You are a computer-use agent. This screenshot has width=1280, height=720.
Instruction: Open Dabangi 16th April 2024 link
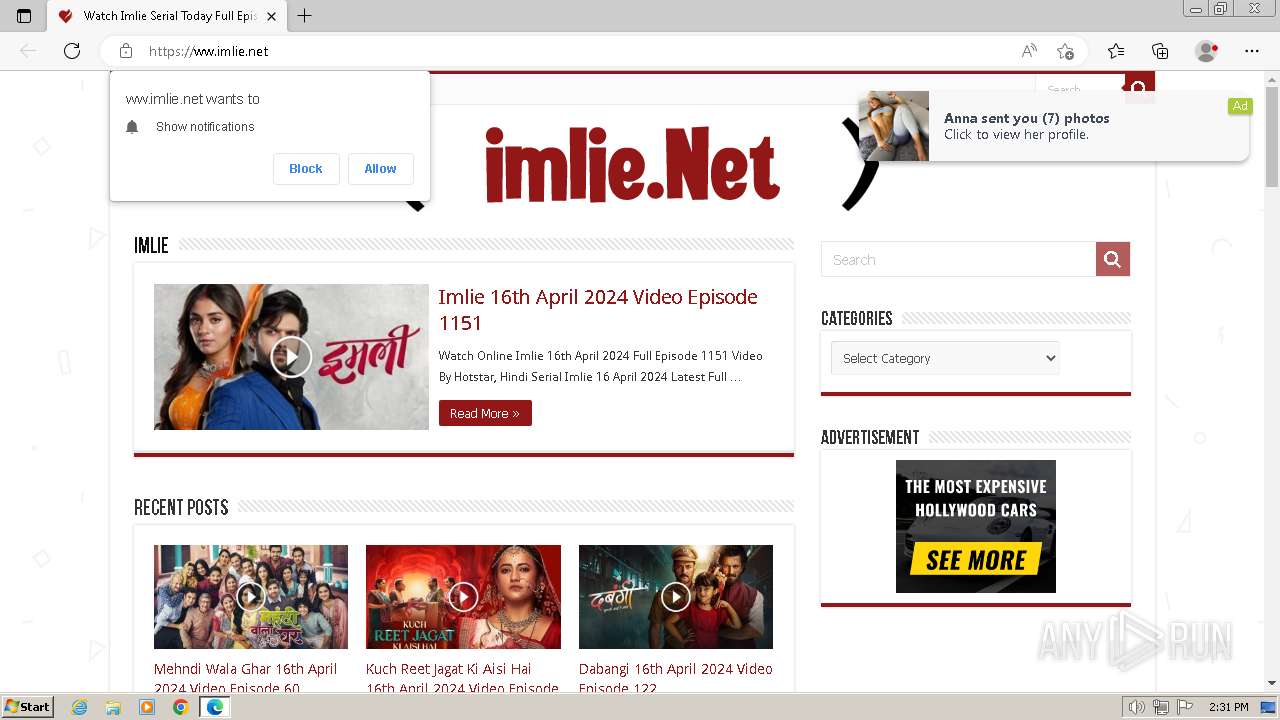tap(676, 677)
